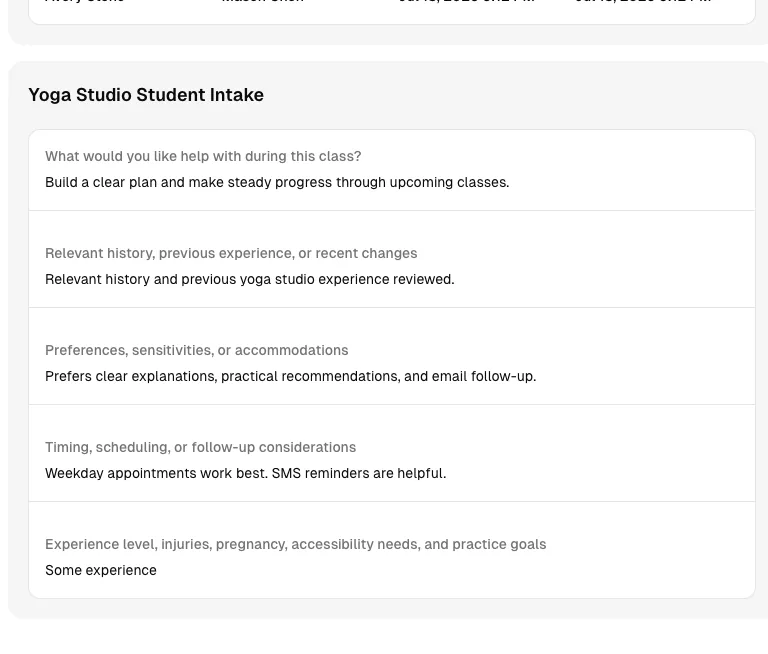
Task: Click the words 'accessibility needs' in last question
Action: click(356, 544)
